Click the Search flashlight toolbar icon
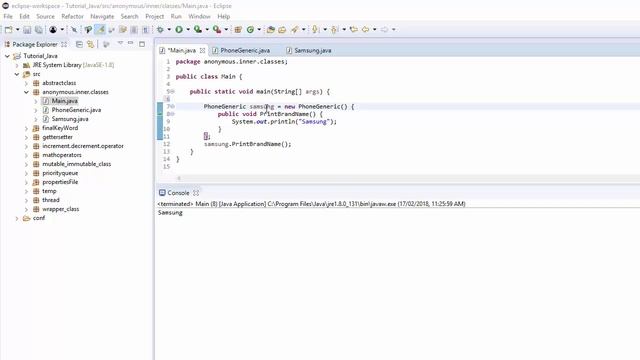Screen dimensions: 640x360 click(x=294, y=29)
